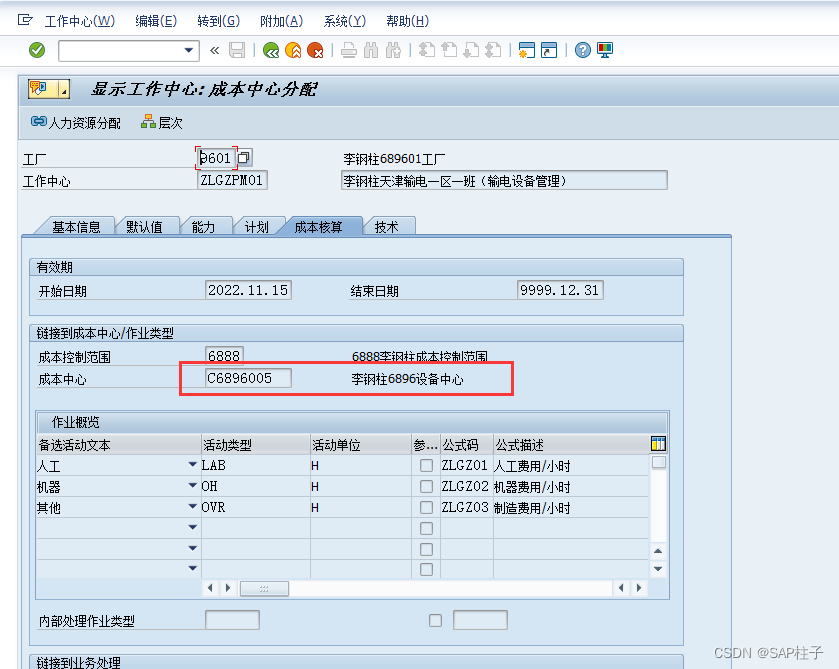Click table select-all box under configuration icon

[x=659, y=462]
